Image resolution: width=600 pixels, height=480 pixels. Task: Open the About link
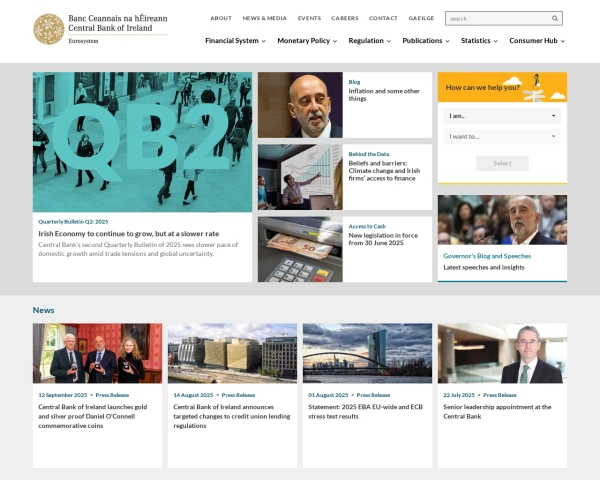pos(221,18)
